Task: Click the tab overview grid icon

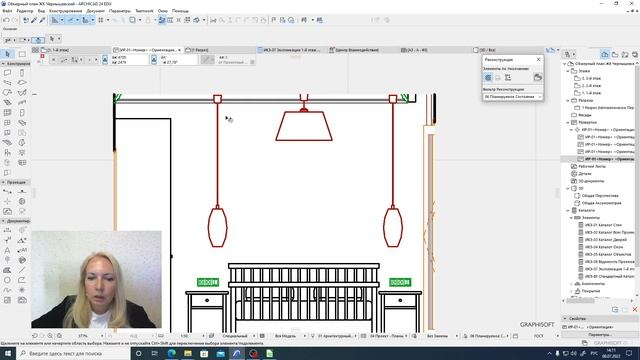Action: (36, 50)
